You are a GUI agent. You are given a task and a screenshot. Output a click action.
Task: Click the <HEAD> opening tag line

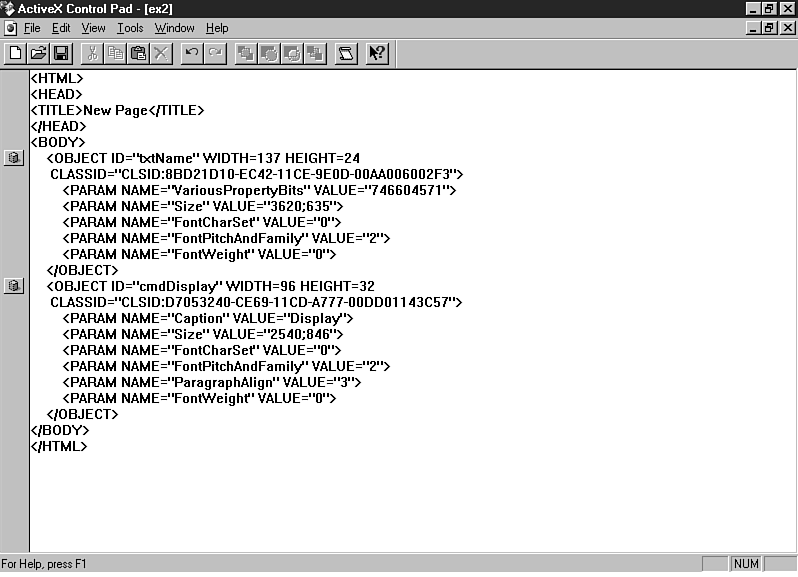(56, 94)
